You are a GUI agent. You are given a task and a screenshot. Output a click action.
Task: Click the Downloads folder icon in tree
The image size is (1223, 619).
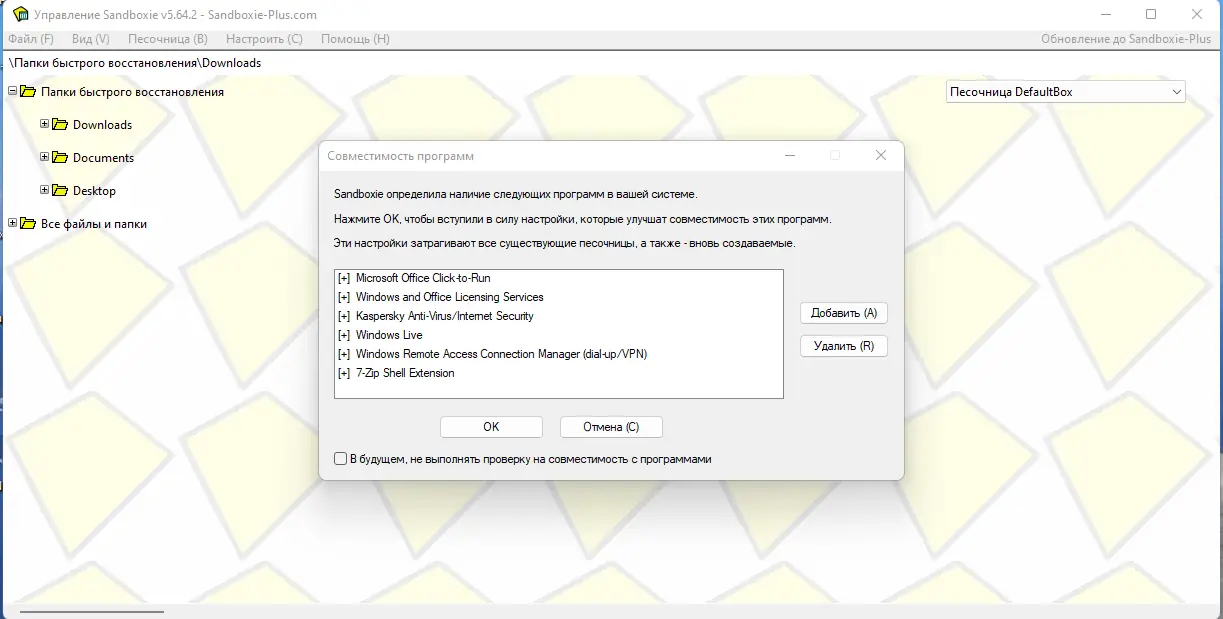click(x=60, y=125)
